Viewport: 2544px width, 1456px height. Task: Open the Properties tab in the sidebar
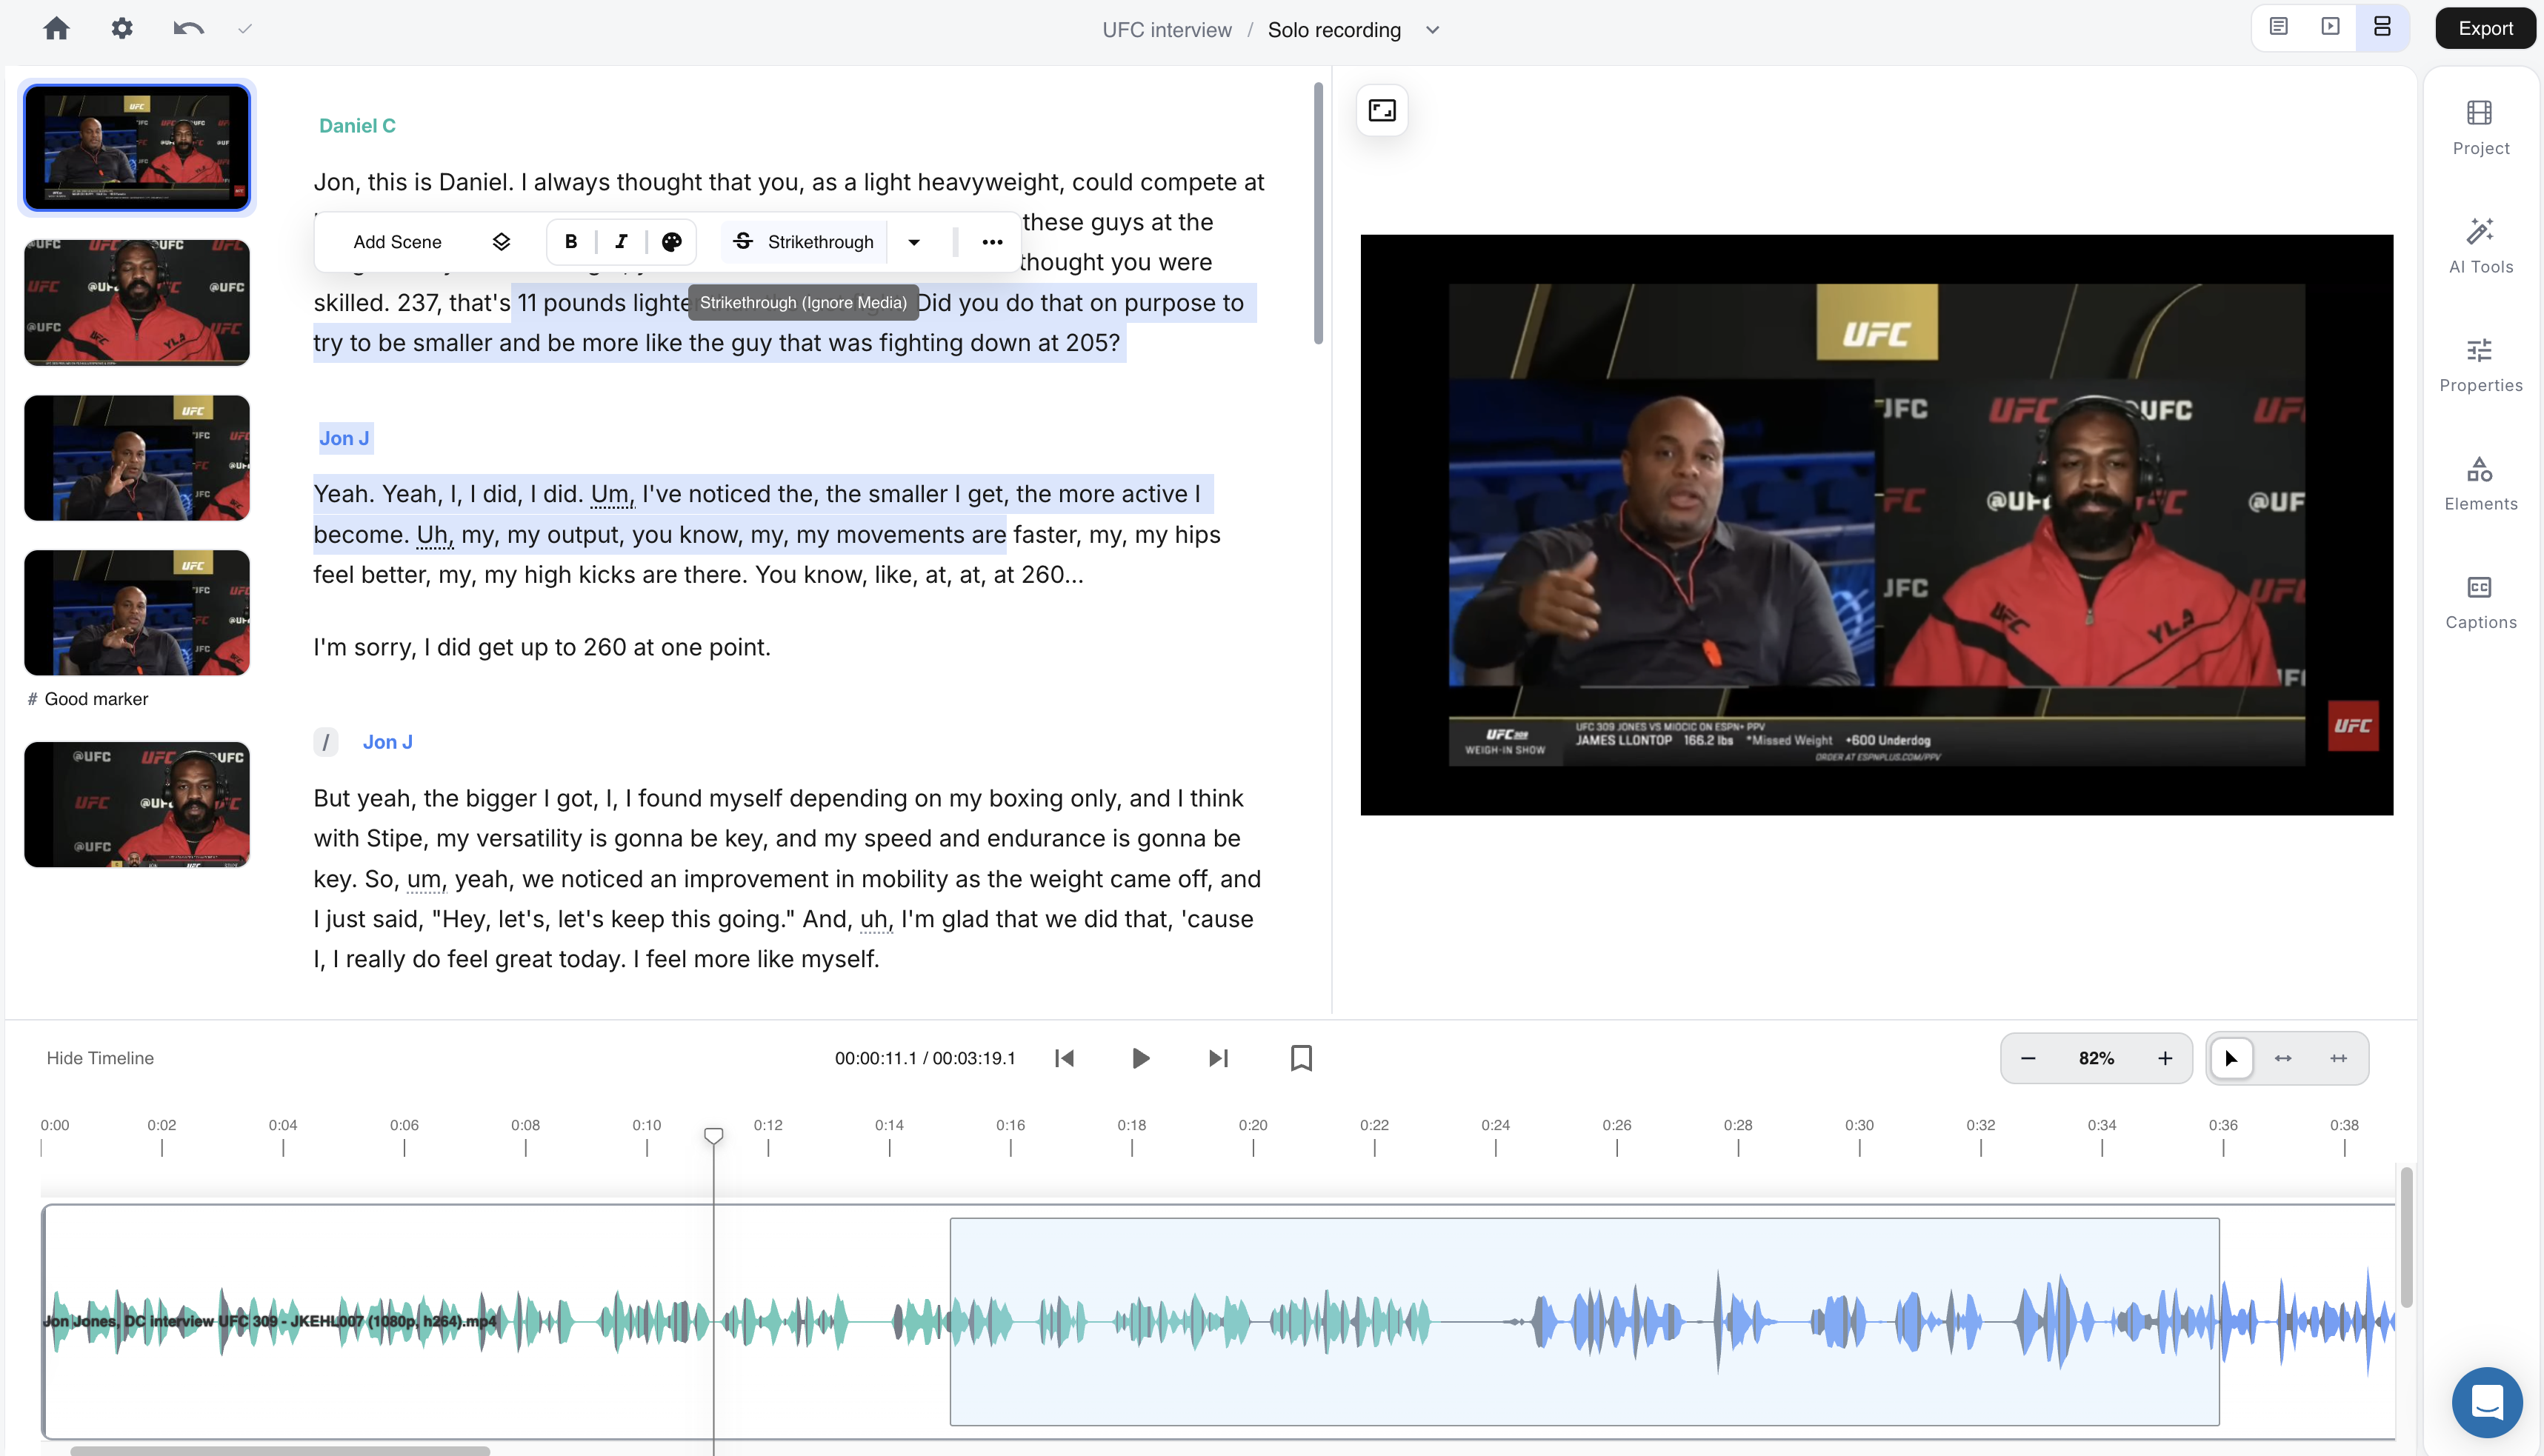(x=2480, y=364)
